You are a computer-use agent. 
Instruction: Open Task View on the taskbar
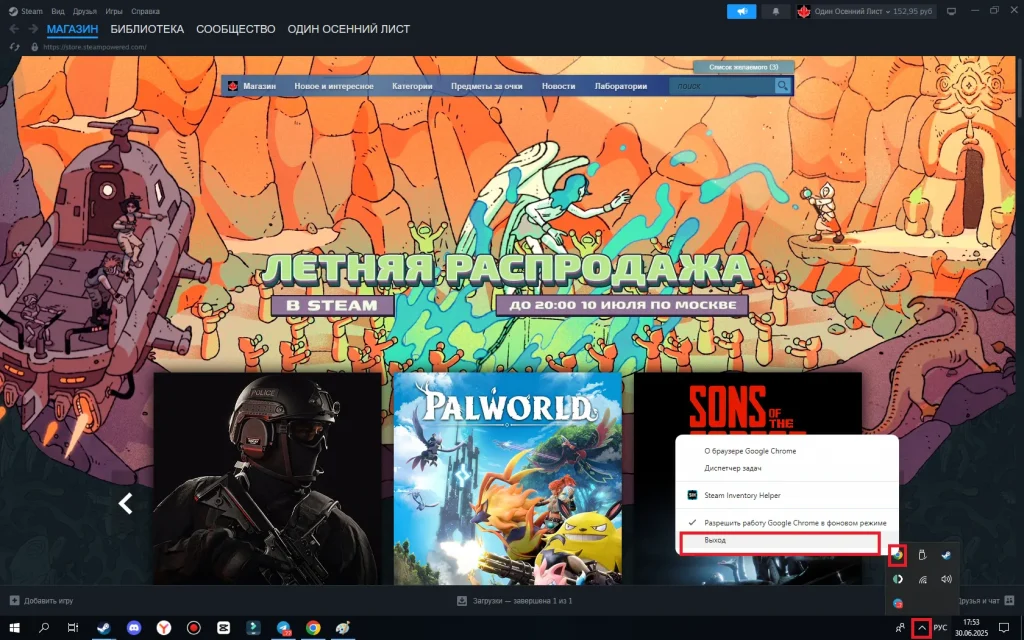(73, 628)
